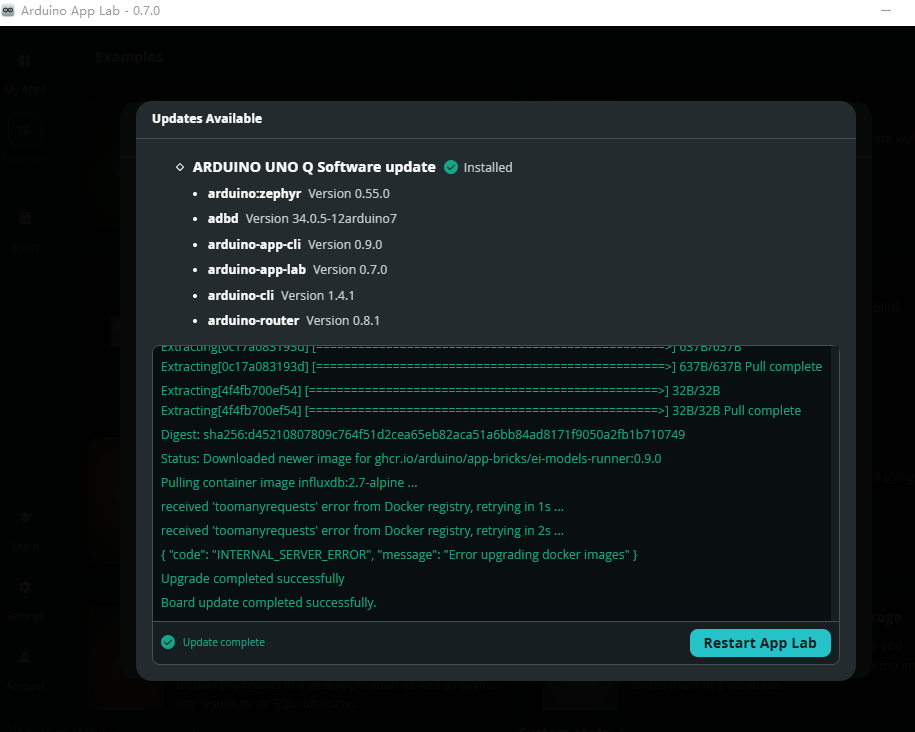Click the Update complete checkmark icon
Image resolution: width=915 pixels, height=732 pixels.
tap(168, 642)
